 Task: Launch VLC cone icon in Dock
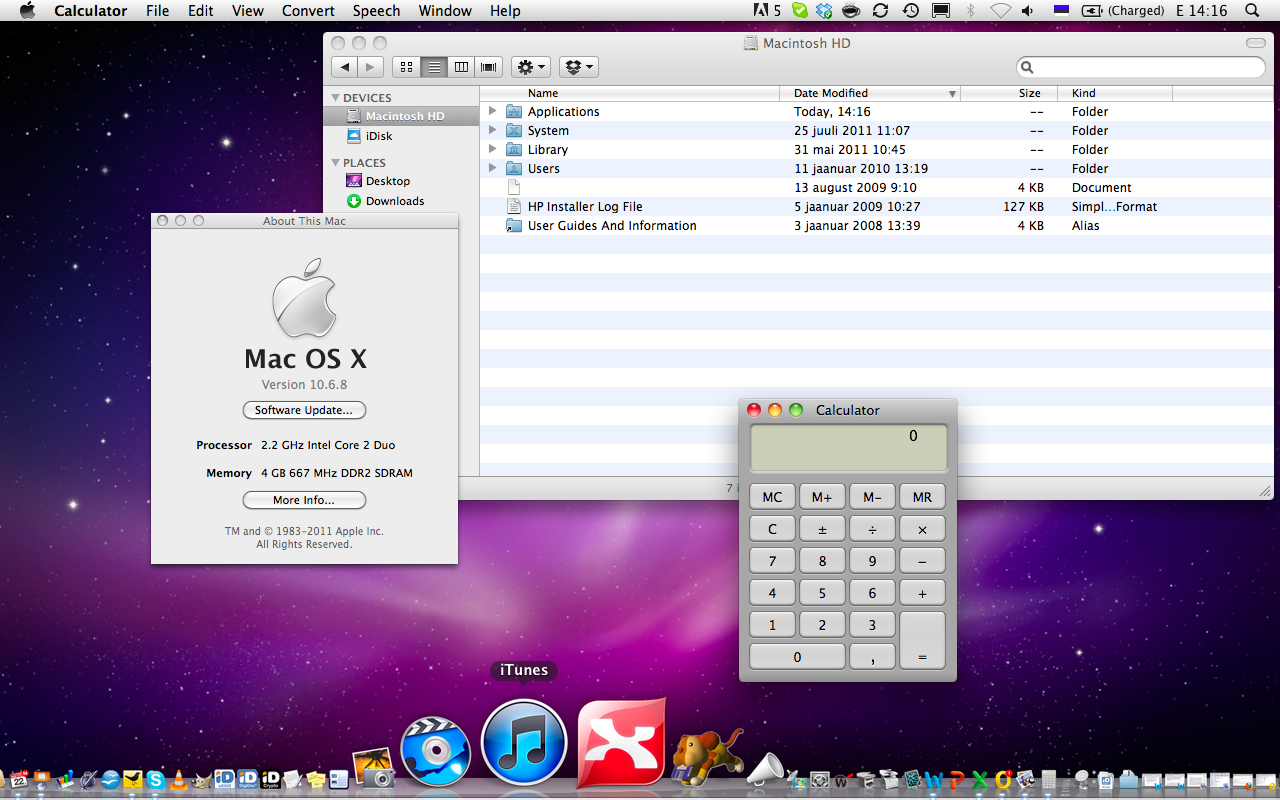(178, 779)
